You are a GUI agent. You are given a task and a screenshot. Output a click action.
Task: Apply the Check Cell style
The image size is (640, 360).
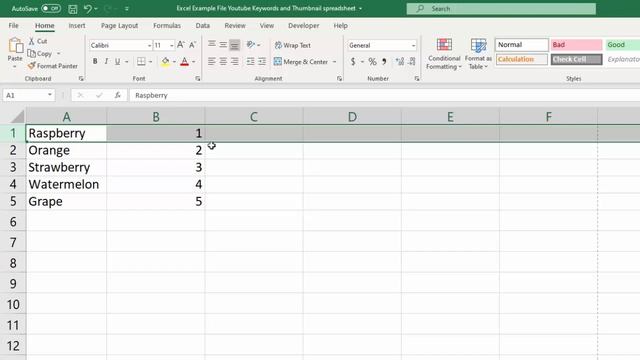[576, 60]
